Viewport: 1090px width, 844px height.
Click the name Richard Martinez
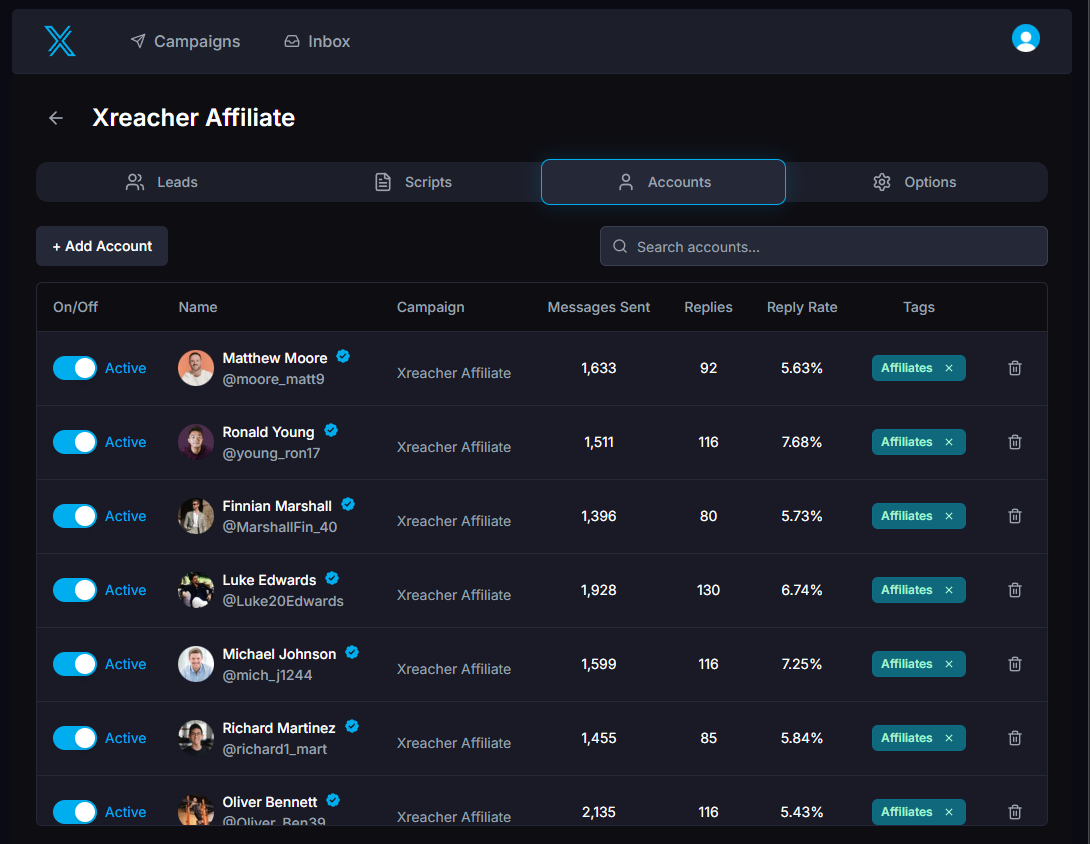click(x=279, y=728)
